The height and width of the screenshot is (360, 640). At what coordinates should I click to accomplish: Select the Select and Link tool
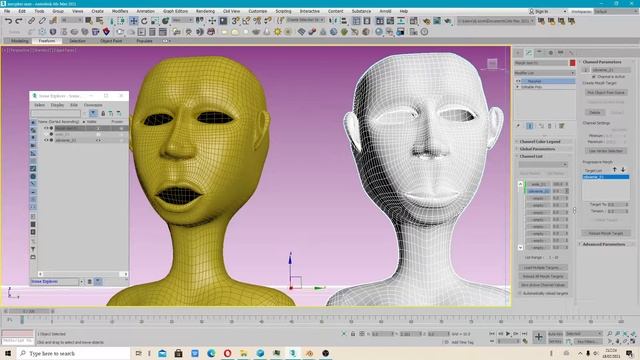click(x=31, y=20)
